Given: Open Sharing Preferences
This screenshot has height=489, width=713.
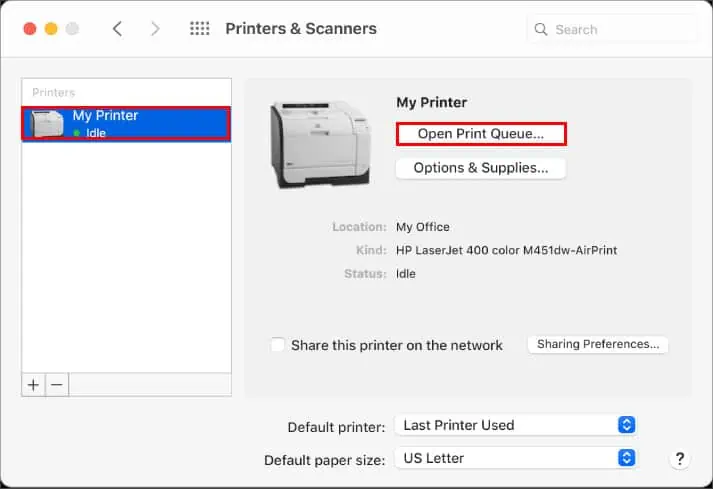Looking at the screenshot, I should tap(598, 345).
